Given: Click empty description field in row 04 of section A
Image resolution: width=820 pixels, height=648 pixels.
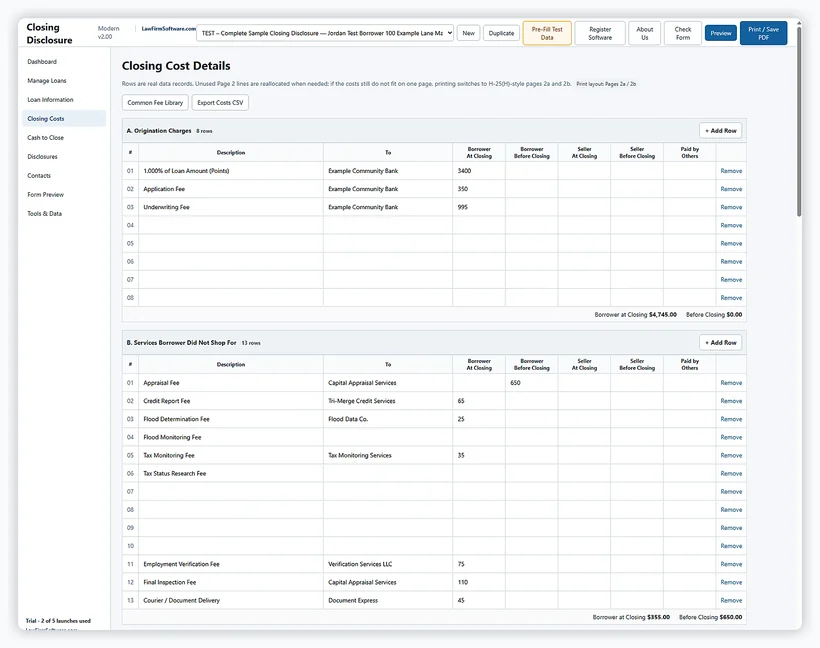Looking at the screenshot, I should pyautogui.click(x=231, y=225).
